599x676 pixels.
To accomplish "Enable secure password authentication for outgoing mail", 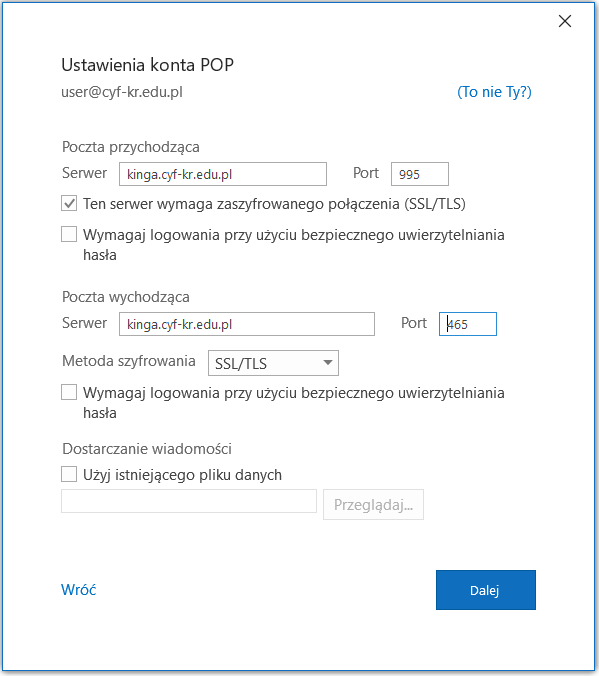I will pyautogui.click(x=69, y=393).
